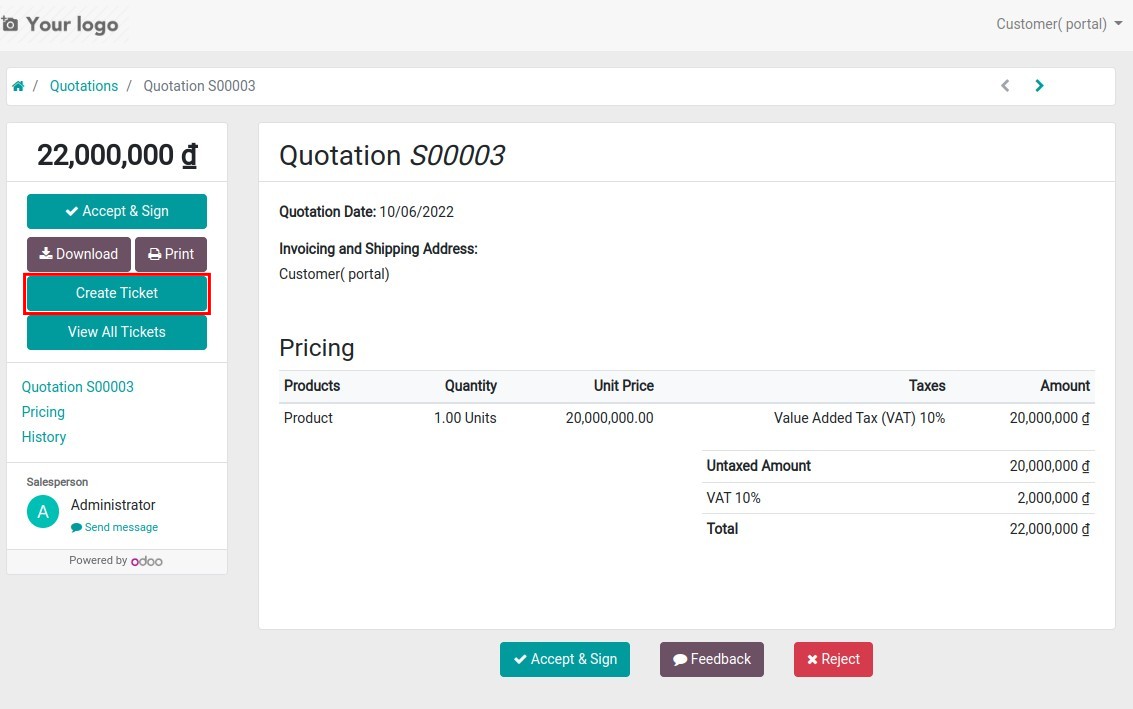The height and width of the screenshot is (709, 1133).
Task: Click the Powered by odoo branding
Action: pos(116,560)
